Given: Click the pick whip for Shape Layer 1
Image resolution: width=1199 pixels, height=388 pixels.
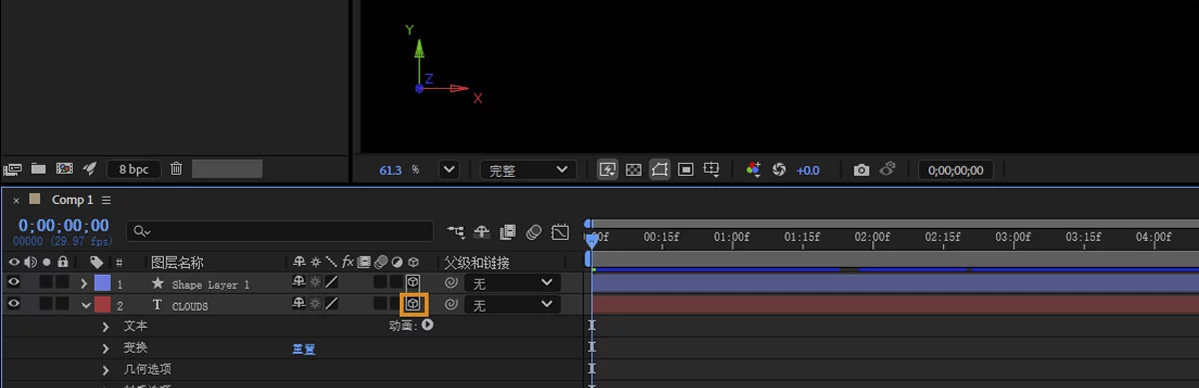Looking at the screenshot, I should pyautogui.click(x=451, y=283).
